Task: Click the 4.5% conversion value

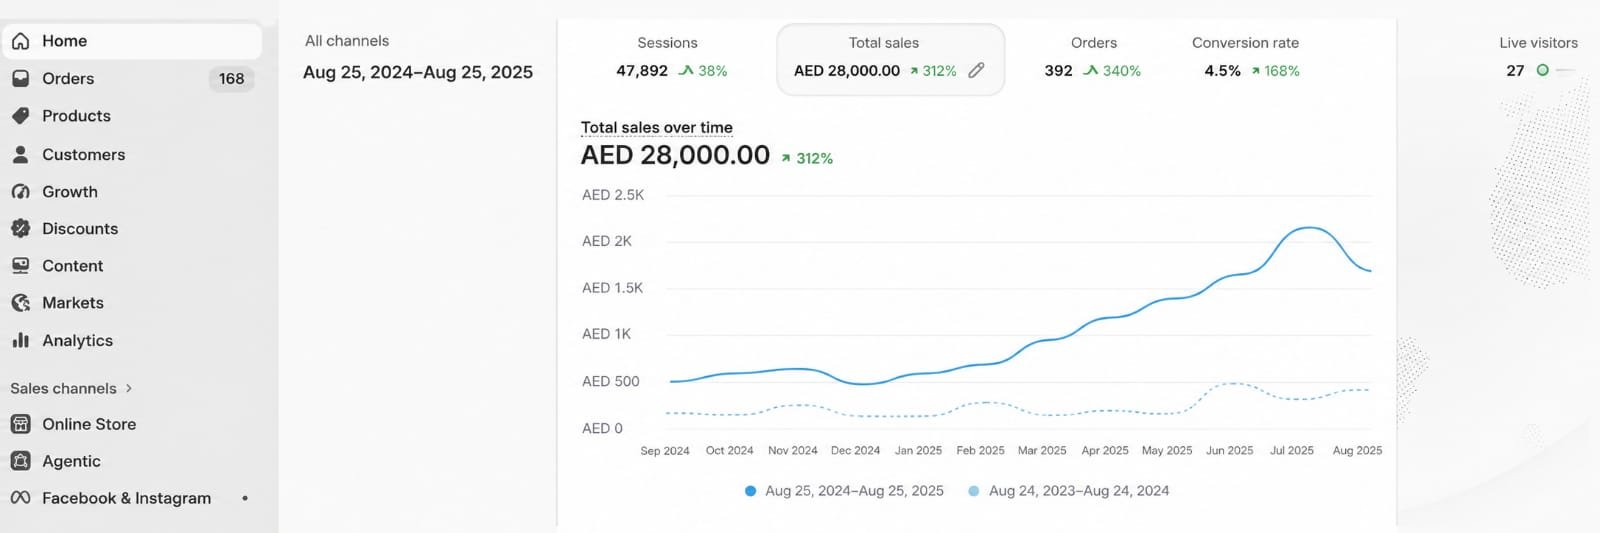Action: click(x=1222, y=71)
